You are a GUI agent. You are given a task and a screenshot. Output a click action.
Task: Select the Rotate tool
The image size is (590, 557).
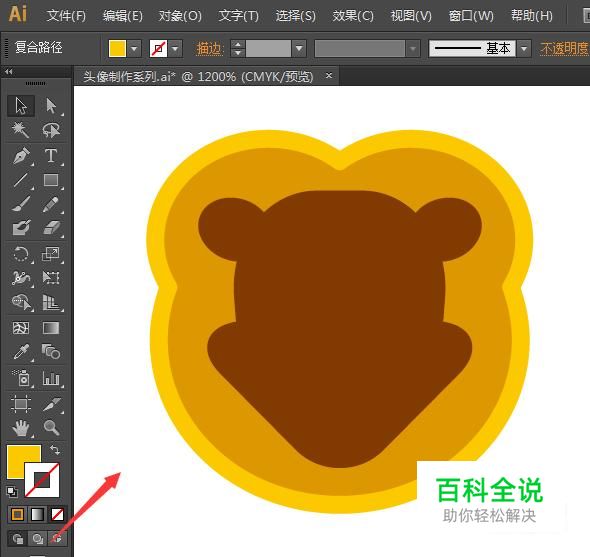point(21,254)
